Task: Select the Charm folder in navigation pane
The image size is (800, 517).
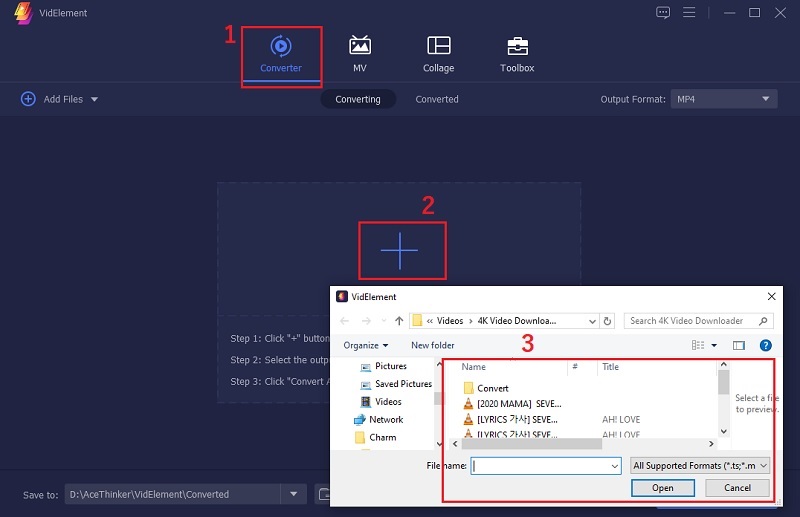Action: tap(375, 437)
